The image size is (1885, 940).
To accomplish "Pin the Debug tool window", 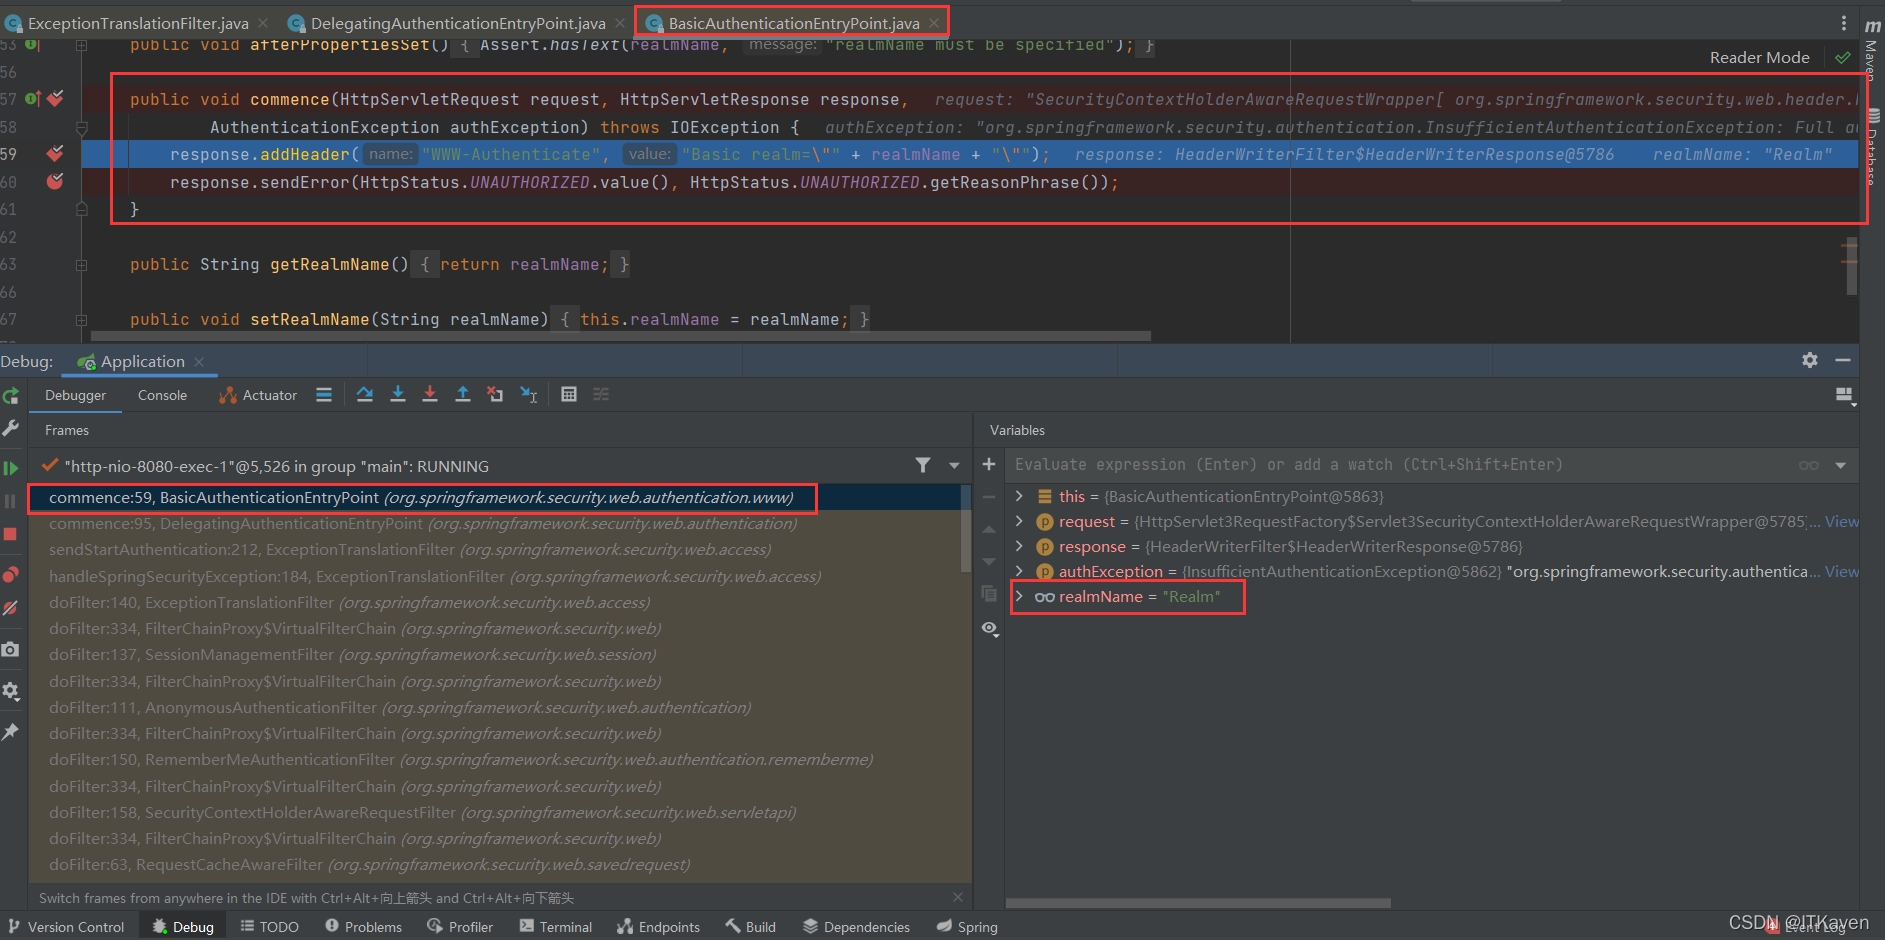I will point(11,732).
